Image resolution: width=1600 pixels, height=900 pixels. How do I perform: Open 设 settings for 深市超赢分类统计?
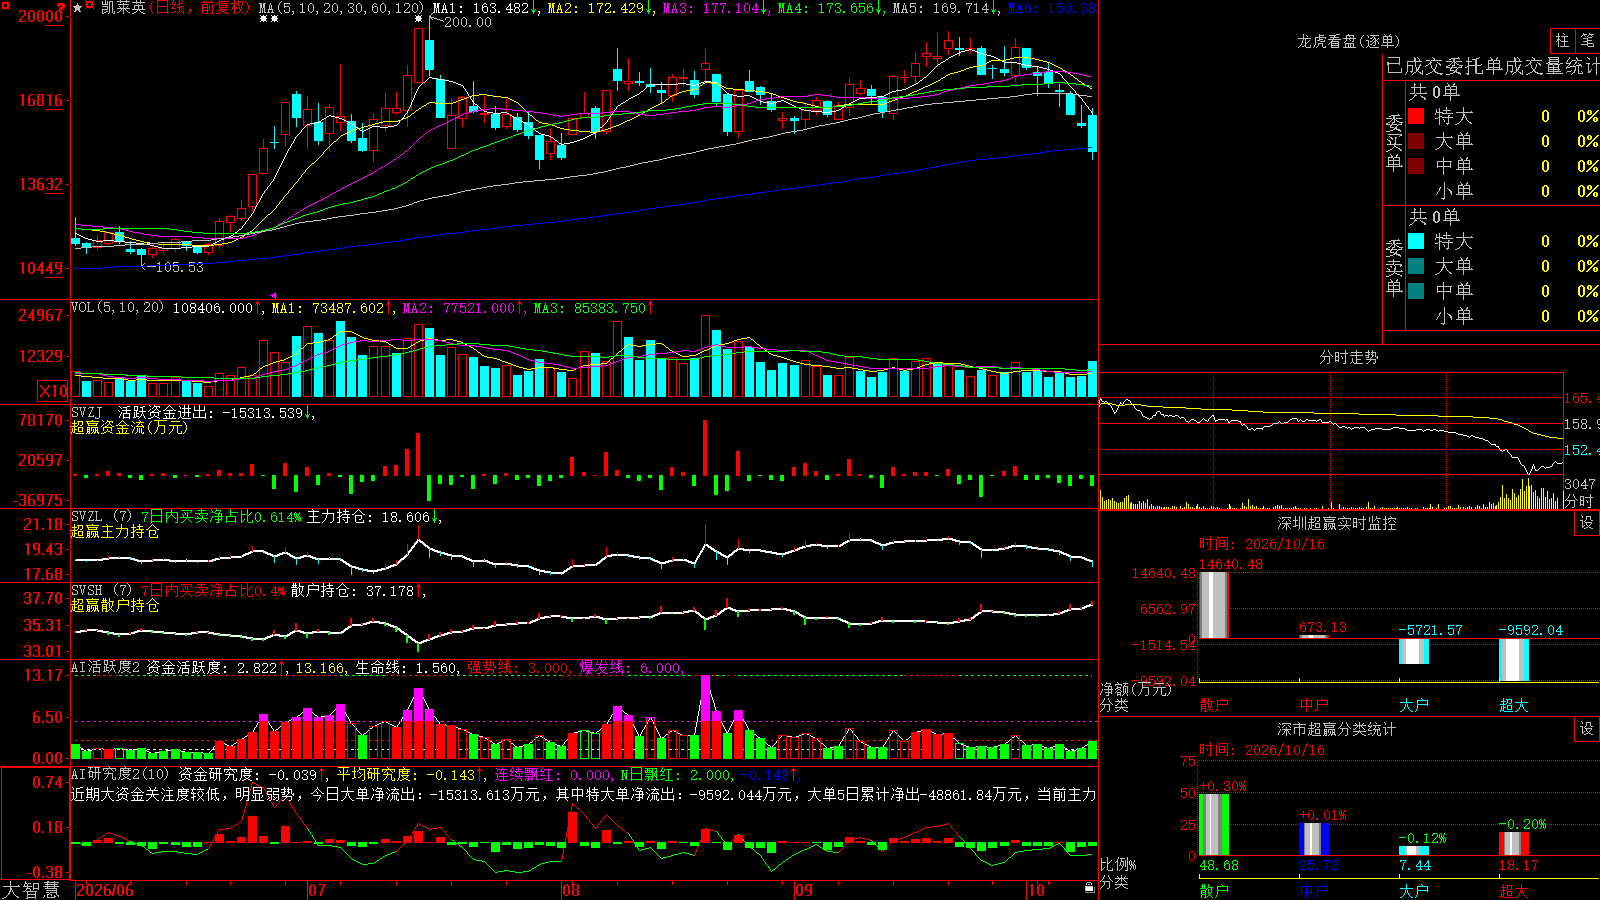1587,729
